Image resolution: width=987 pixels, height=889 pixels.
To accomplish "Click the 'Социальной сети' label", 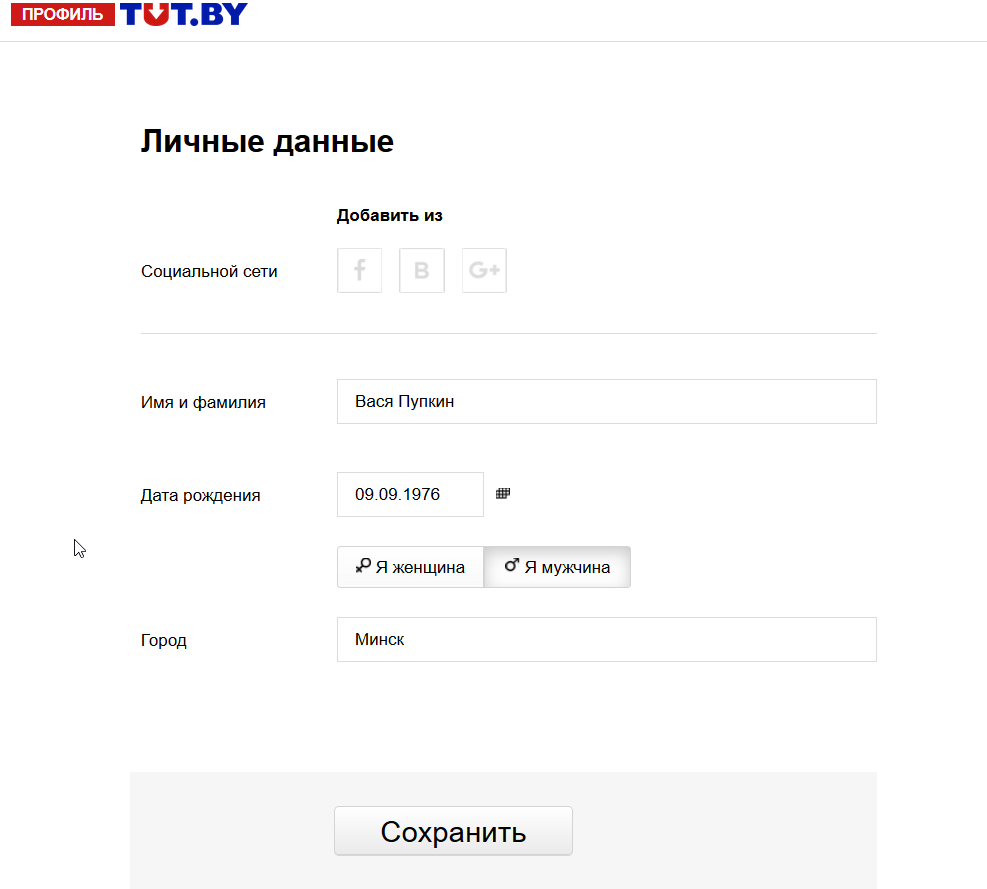I will pyautogui.click(x=209, y=271).
